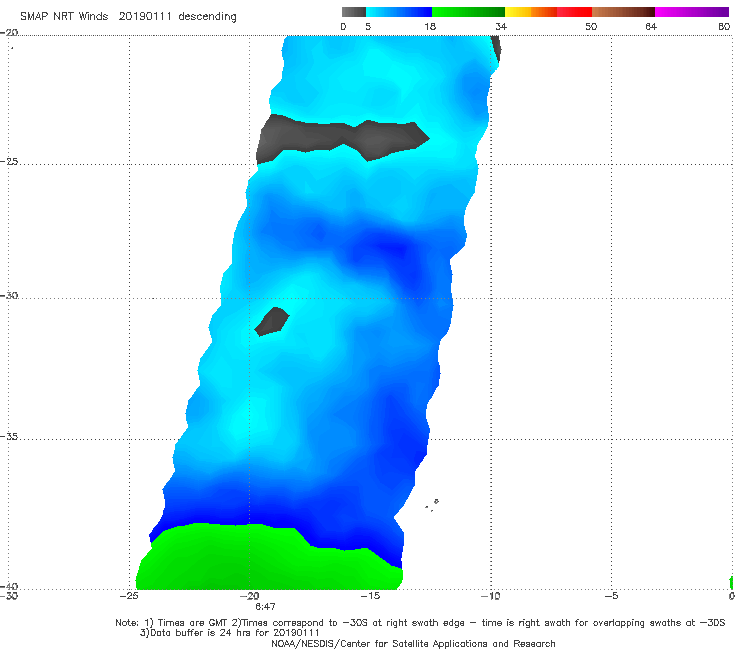The height and width of the screenshot is (650, 740).
Task: Click the note line starting 'Note: 1) Times are GMT'
Action: click(x=420, y=623)
